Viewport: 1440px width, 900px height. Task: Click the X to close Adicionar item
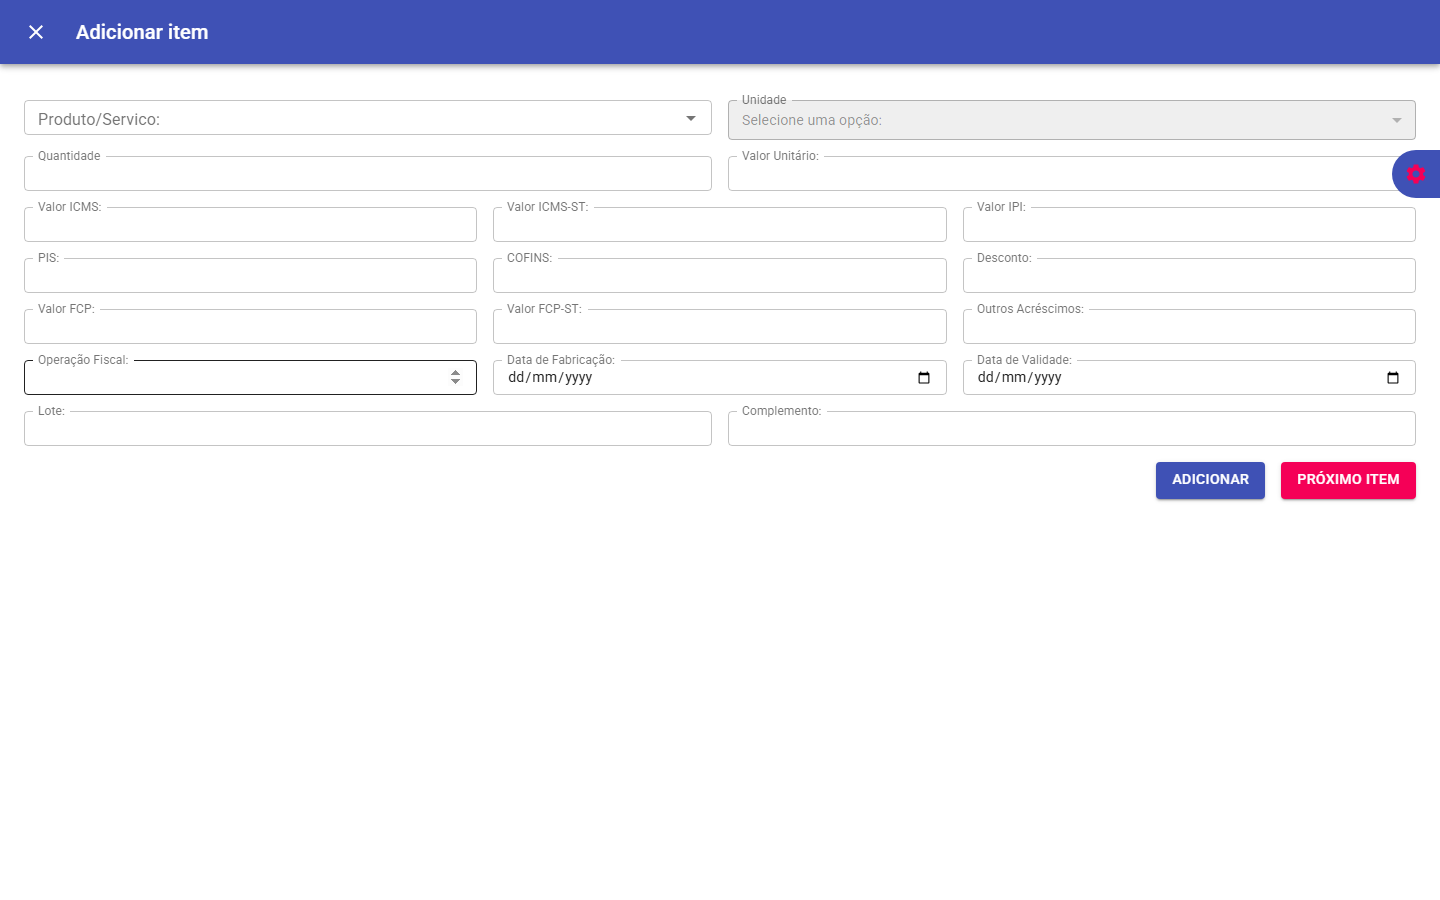click(35, 31)
